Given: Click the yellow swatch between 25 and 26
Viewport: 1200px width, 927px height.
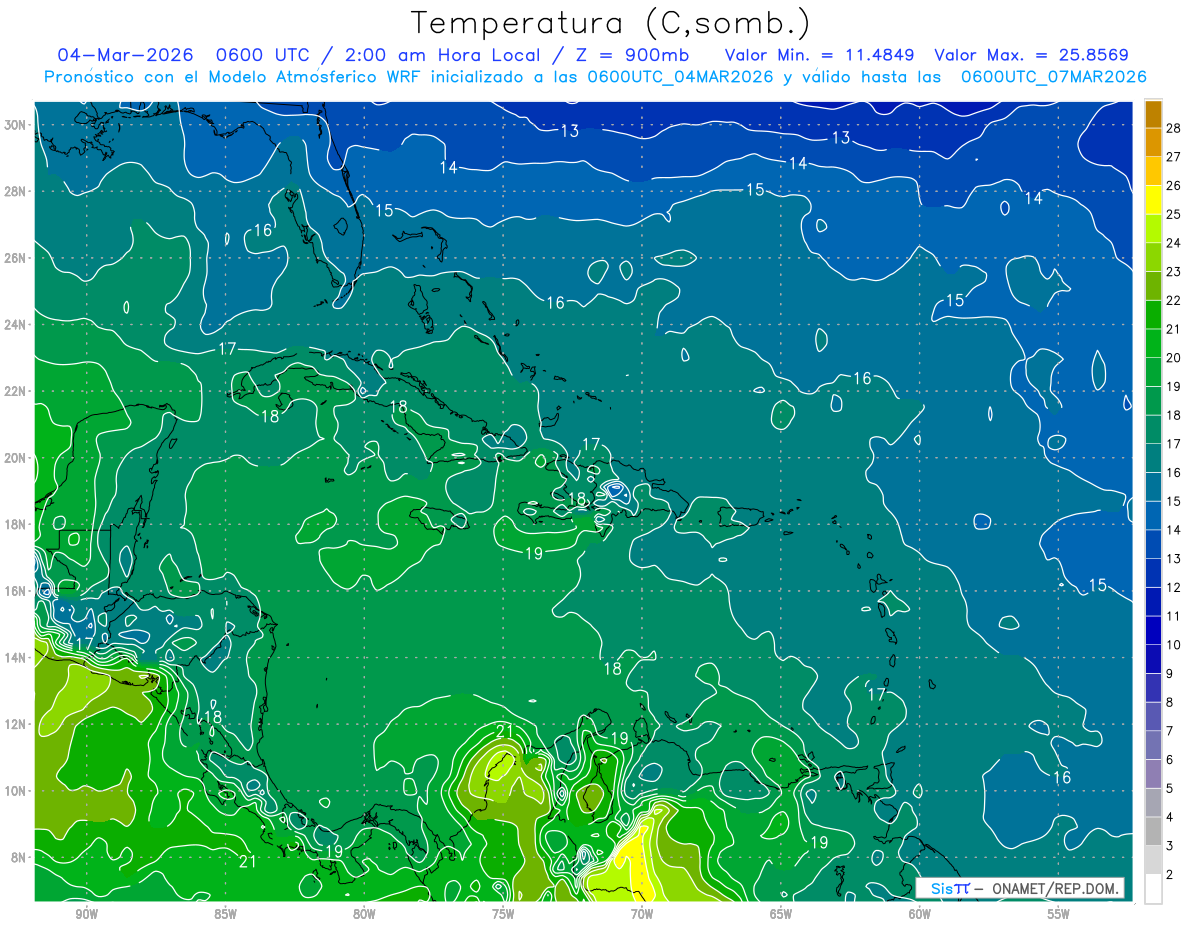Looking at the screenshot, I should click(1153, 200).
